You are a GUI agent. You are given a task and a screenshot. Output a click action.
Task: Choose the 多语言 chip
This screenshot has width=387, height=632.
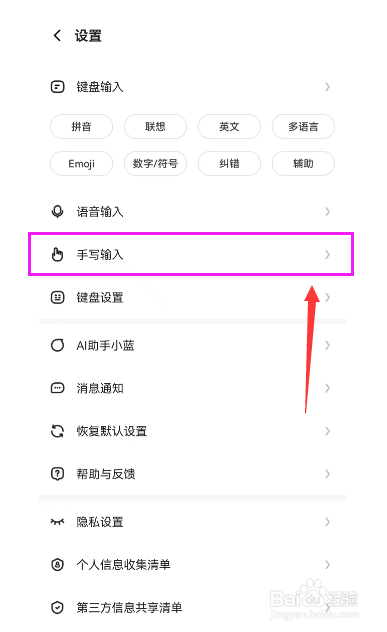click(303, 127)
